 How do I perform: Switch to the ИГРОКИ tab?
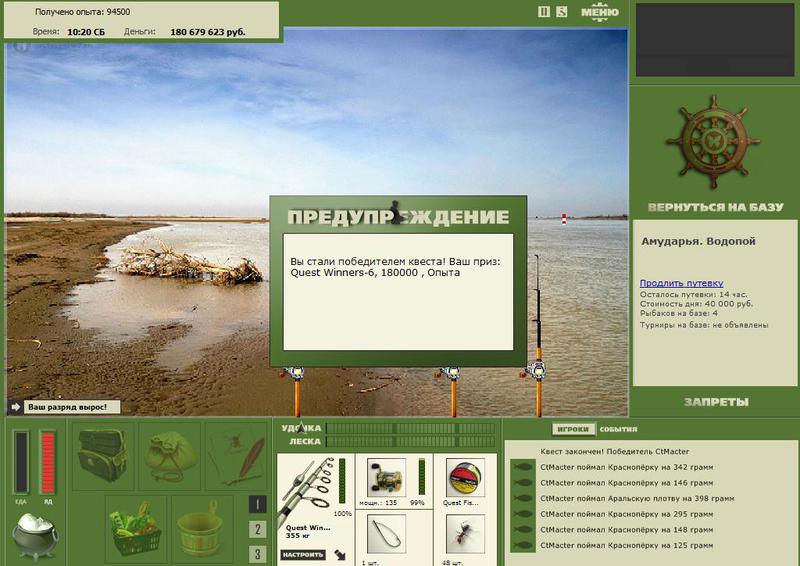pos(573,429)
